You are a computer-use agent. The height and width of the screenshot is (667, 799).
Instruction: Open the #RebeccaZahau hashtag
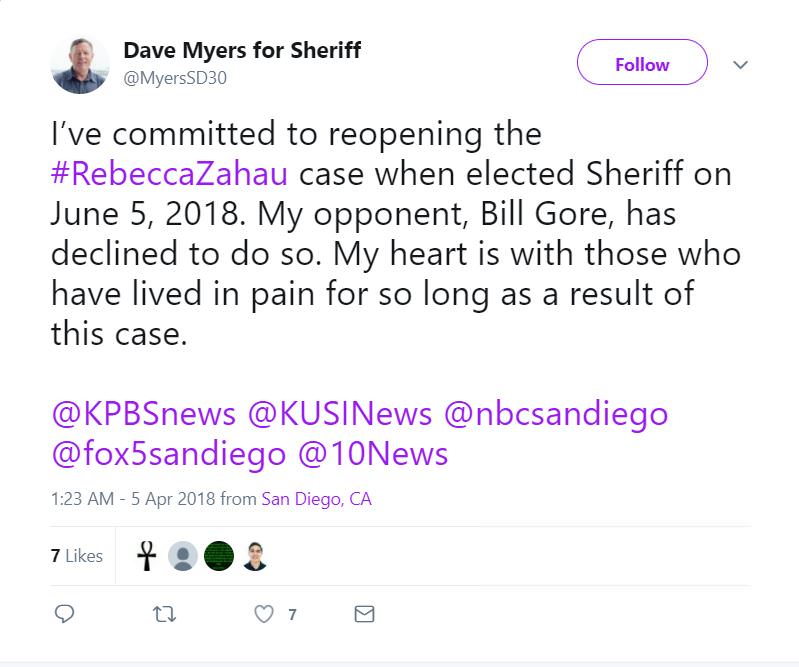coord(170,173)
